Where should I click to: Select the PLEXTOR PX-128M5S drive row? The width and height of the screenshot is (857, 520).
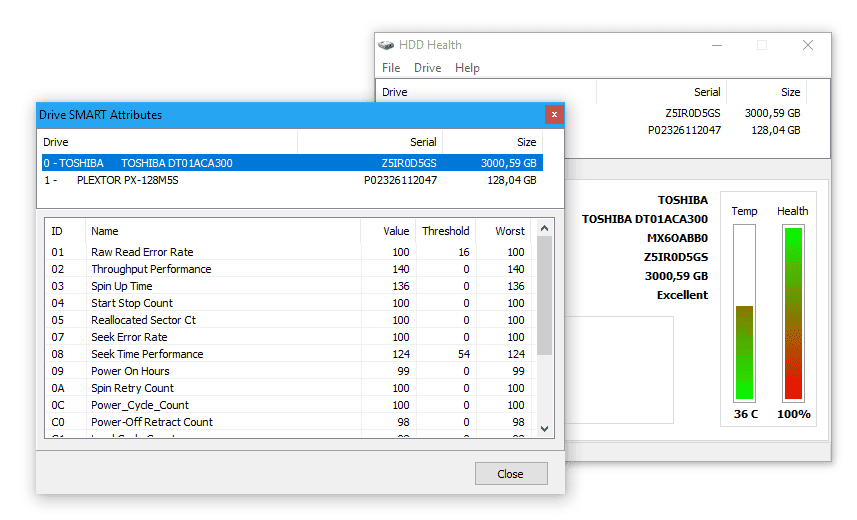tap(292, 180)
